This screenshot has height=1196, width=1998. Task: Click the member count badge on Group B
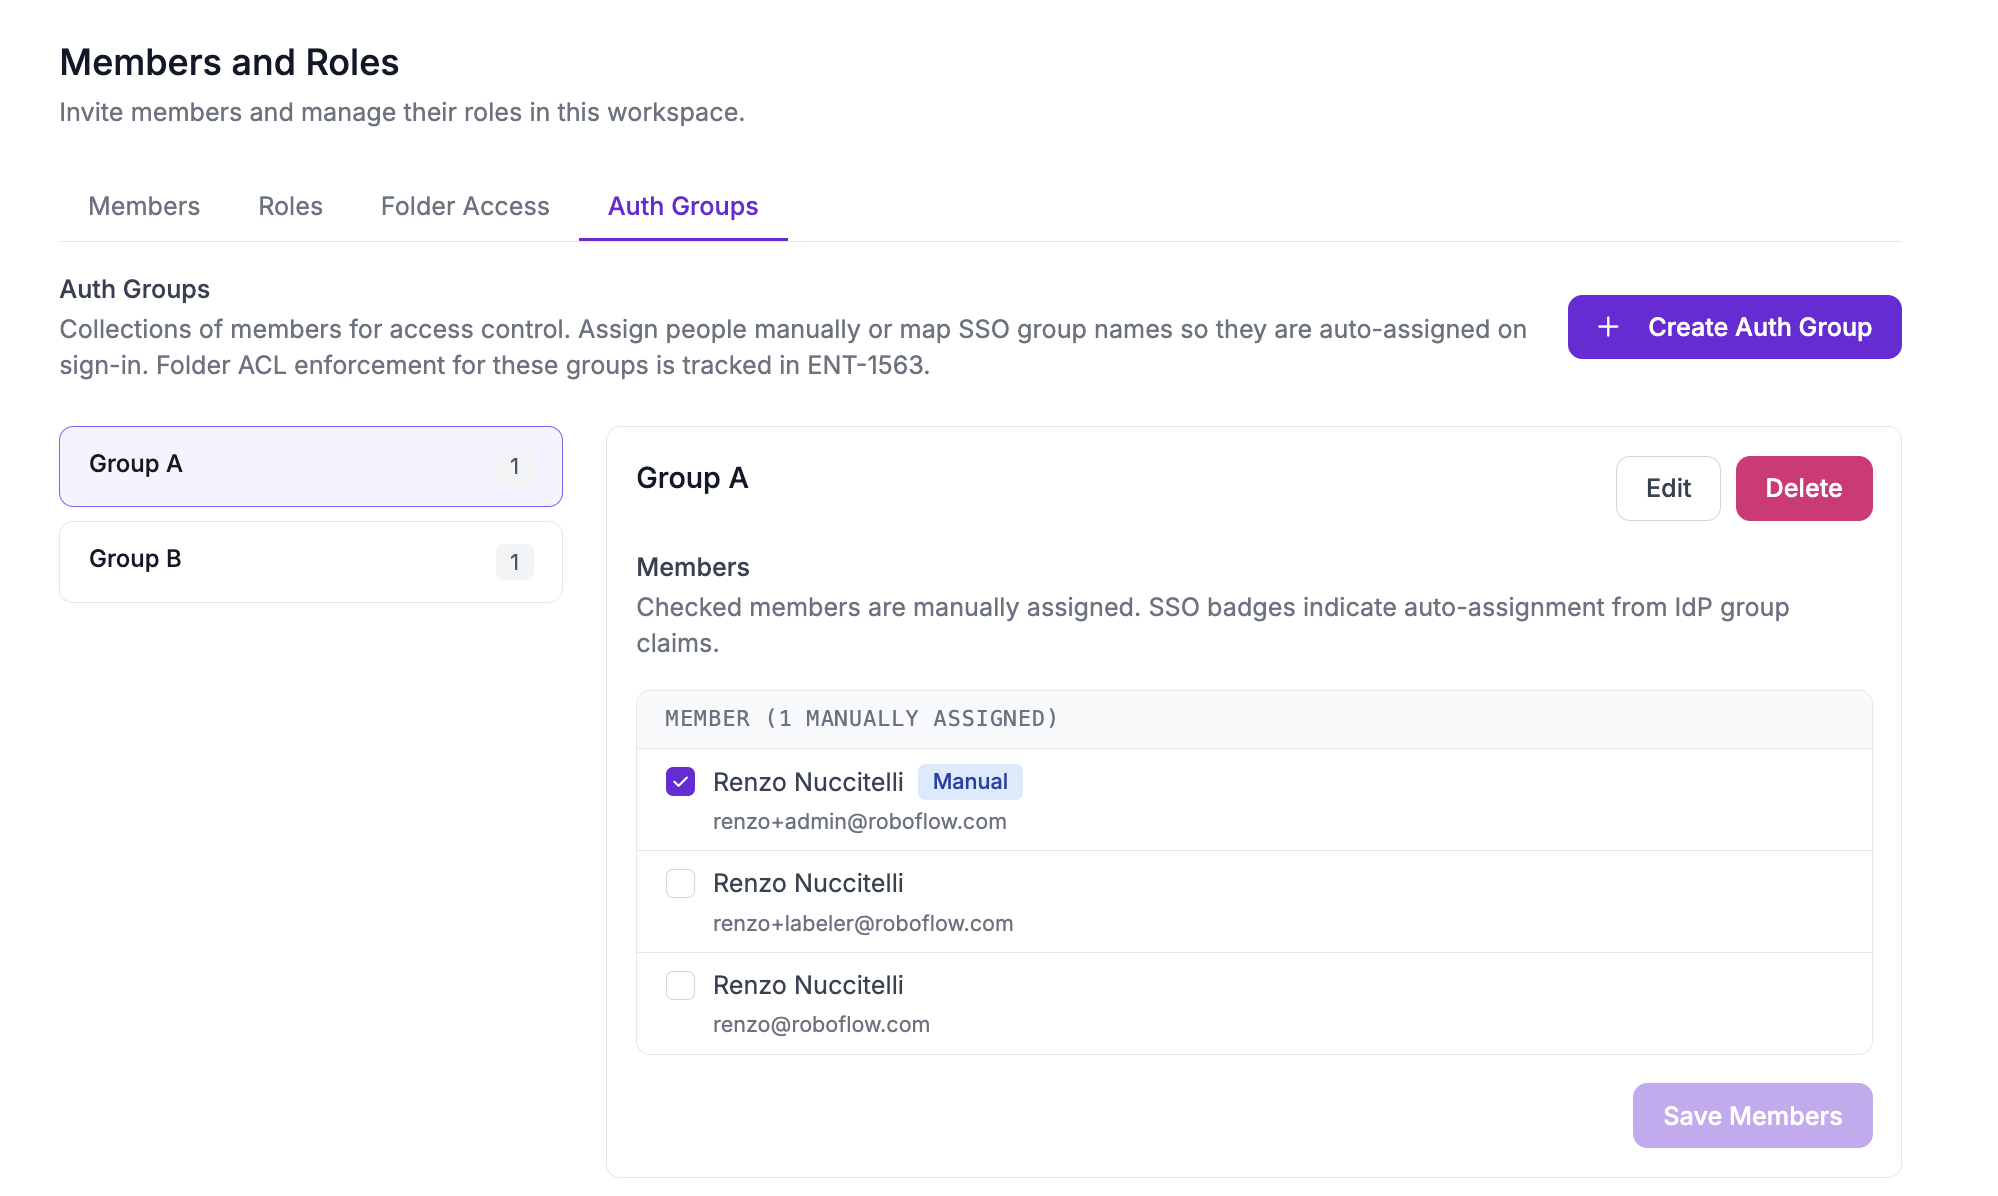[x=515, y=562]
